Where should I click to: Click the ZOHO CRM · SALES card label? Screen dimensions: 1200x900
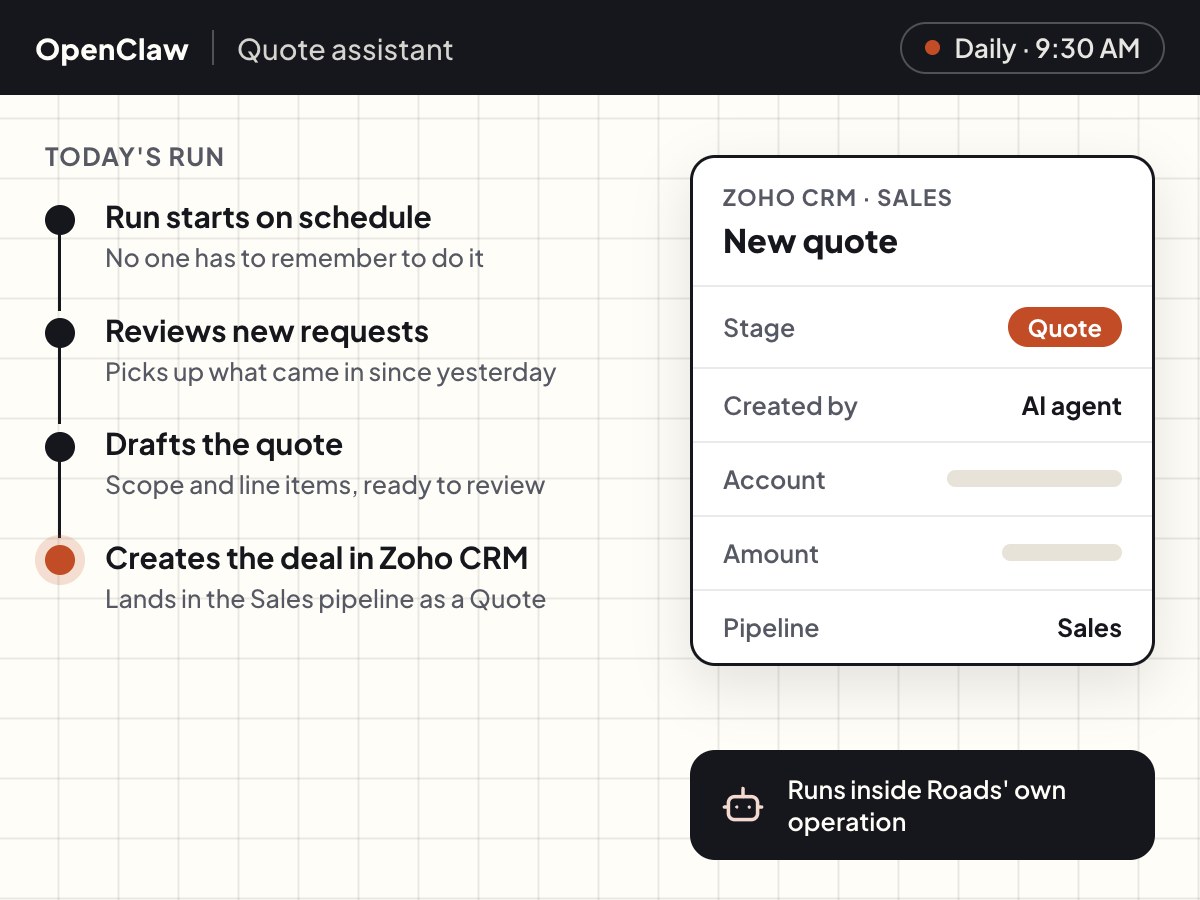pyautogui.click(x=838, y=198)
